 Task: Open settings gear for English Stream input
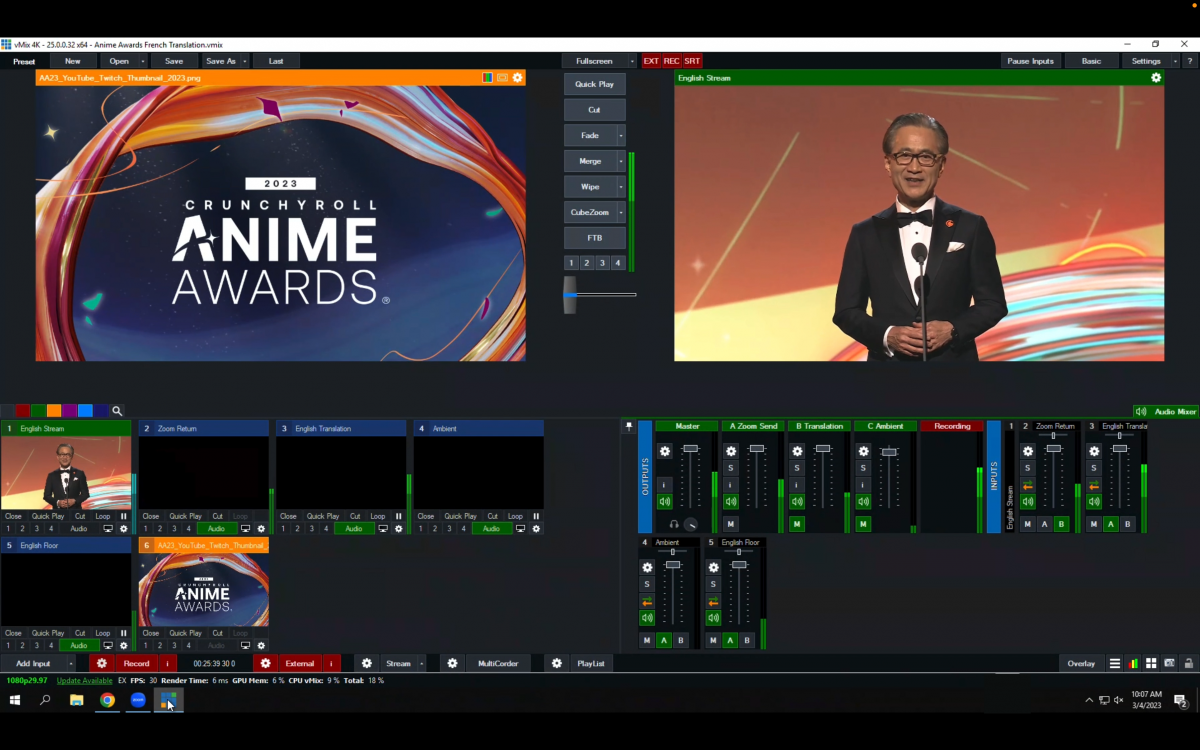(124, 529)
